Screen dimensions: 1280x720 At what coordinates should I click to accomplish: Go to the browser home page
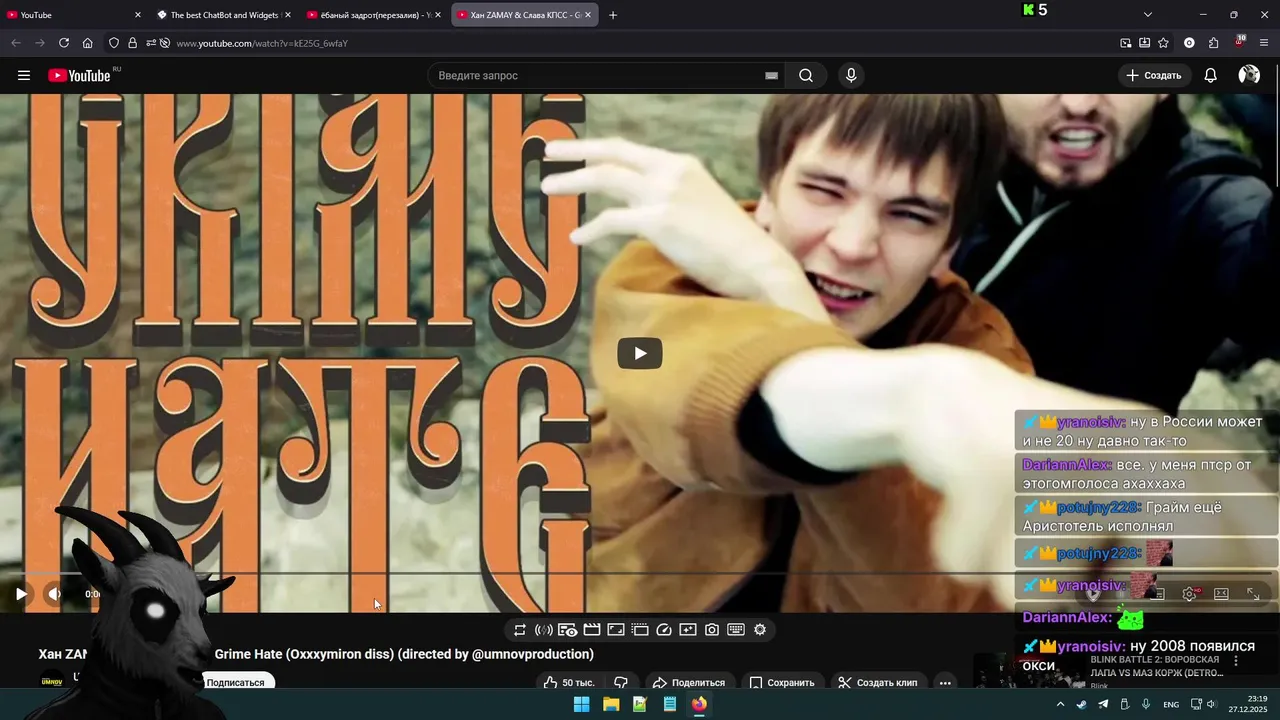[88, 43]
